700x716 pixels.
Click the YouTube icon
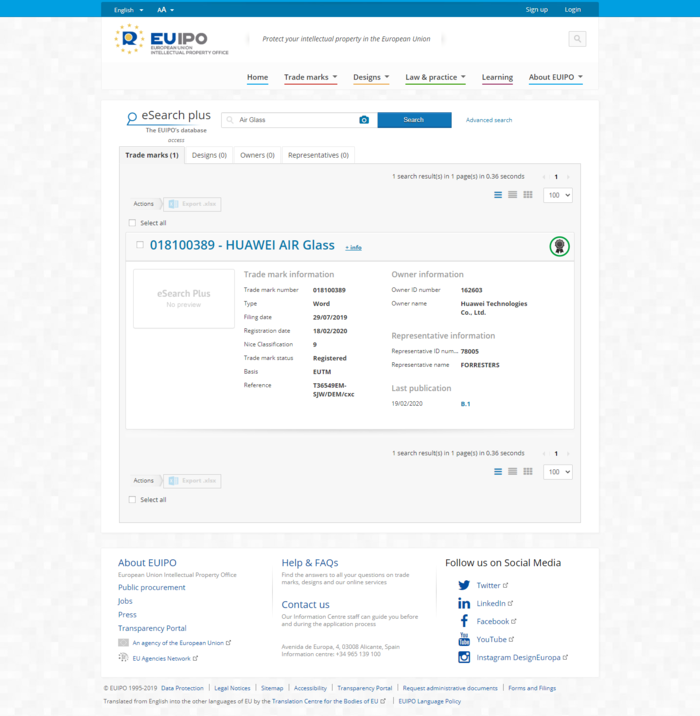[464, 639]
